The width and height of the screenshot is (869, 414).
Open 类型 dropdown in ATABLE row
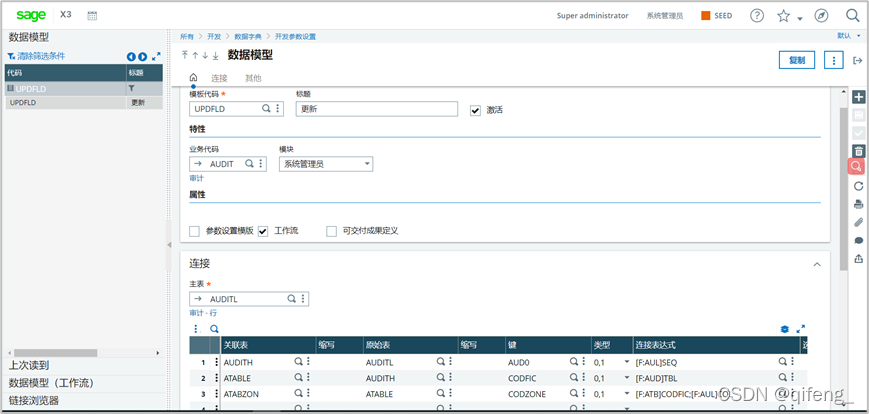pyautogui.click(x=627, y=378)
